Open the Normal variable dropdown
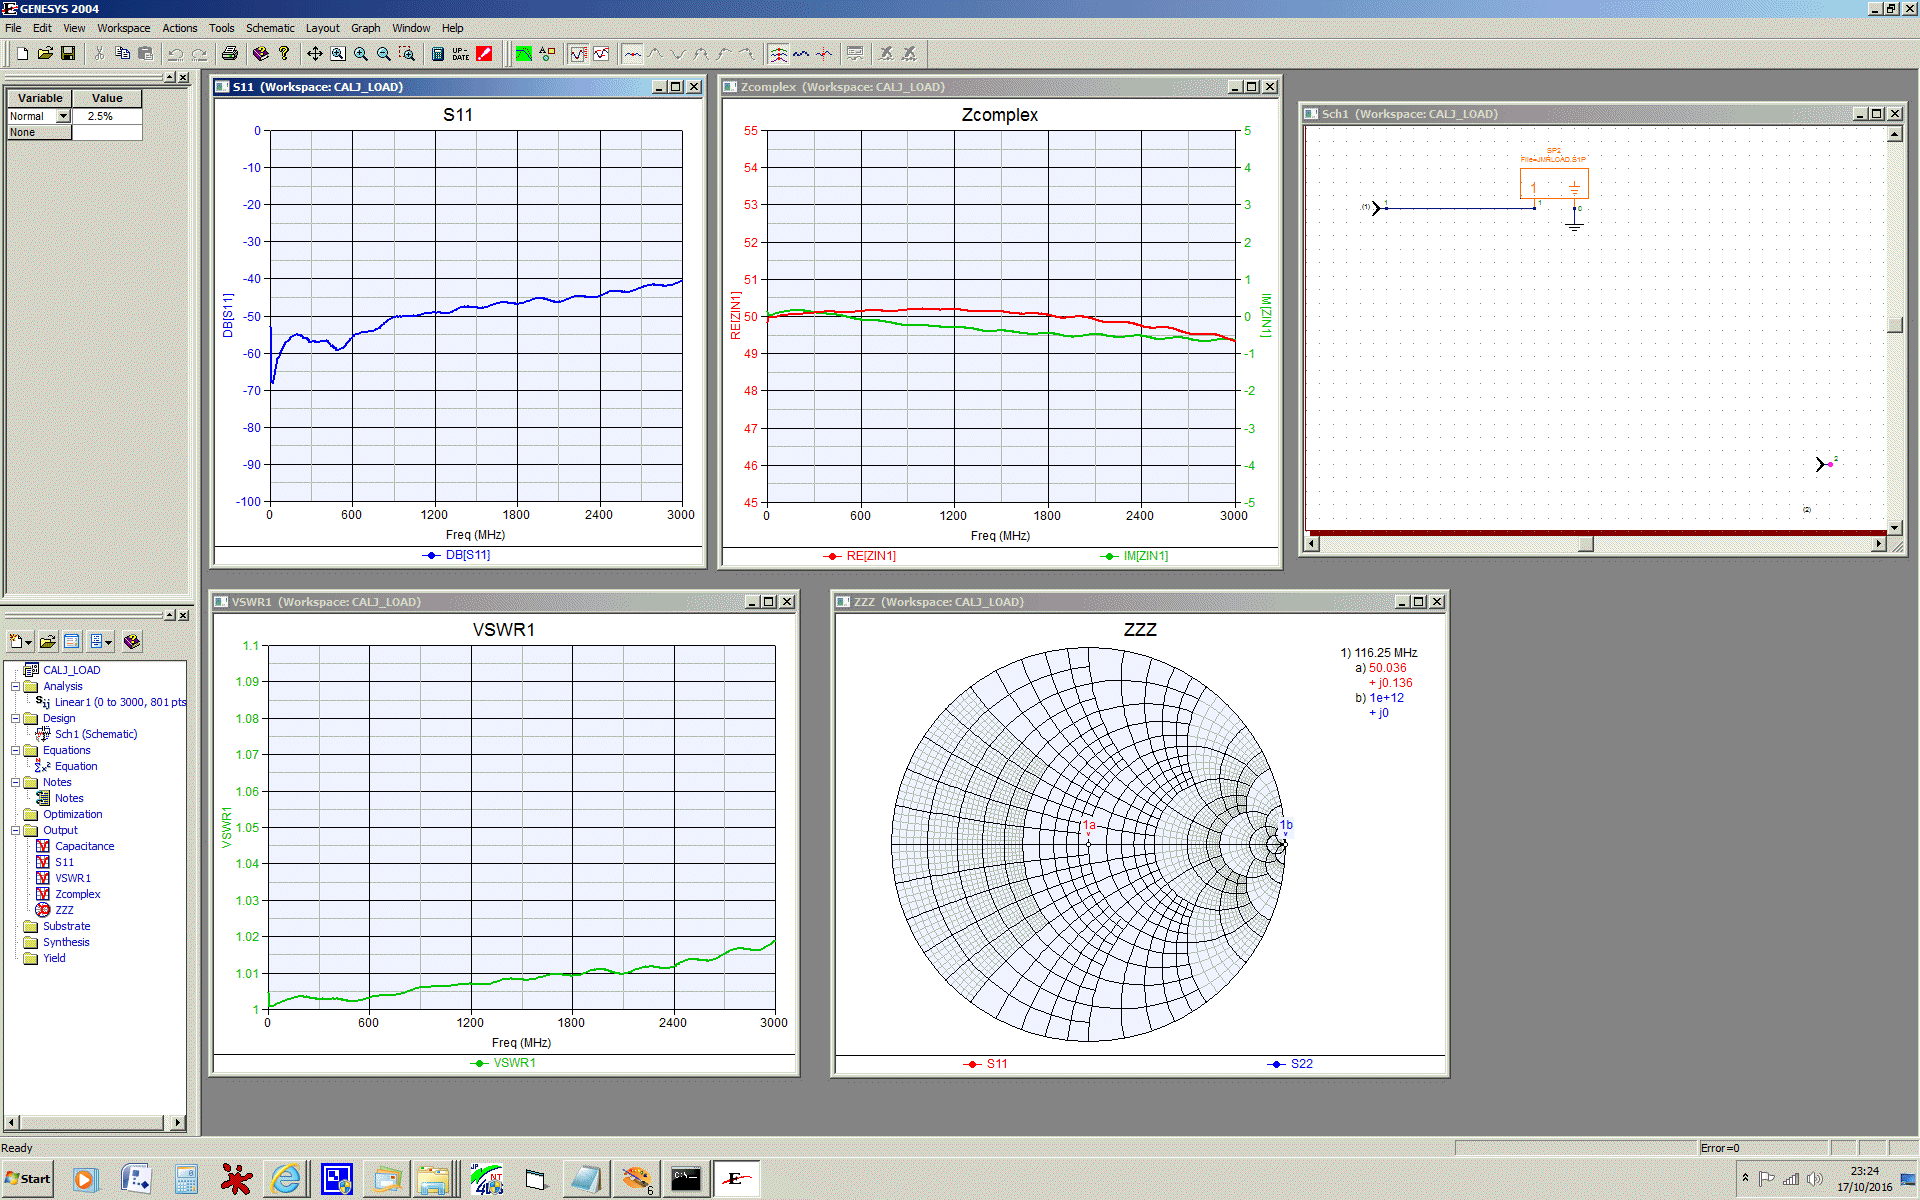 tap(63, 117)
